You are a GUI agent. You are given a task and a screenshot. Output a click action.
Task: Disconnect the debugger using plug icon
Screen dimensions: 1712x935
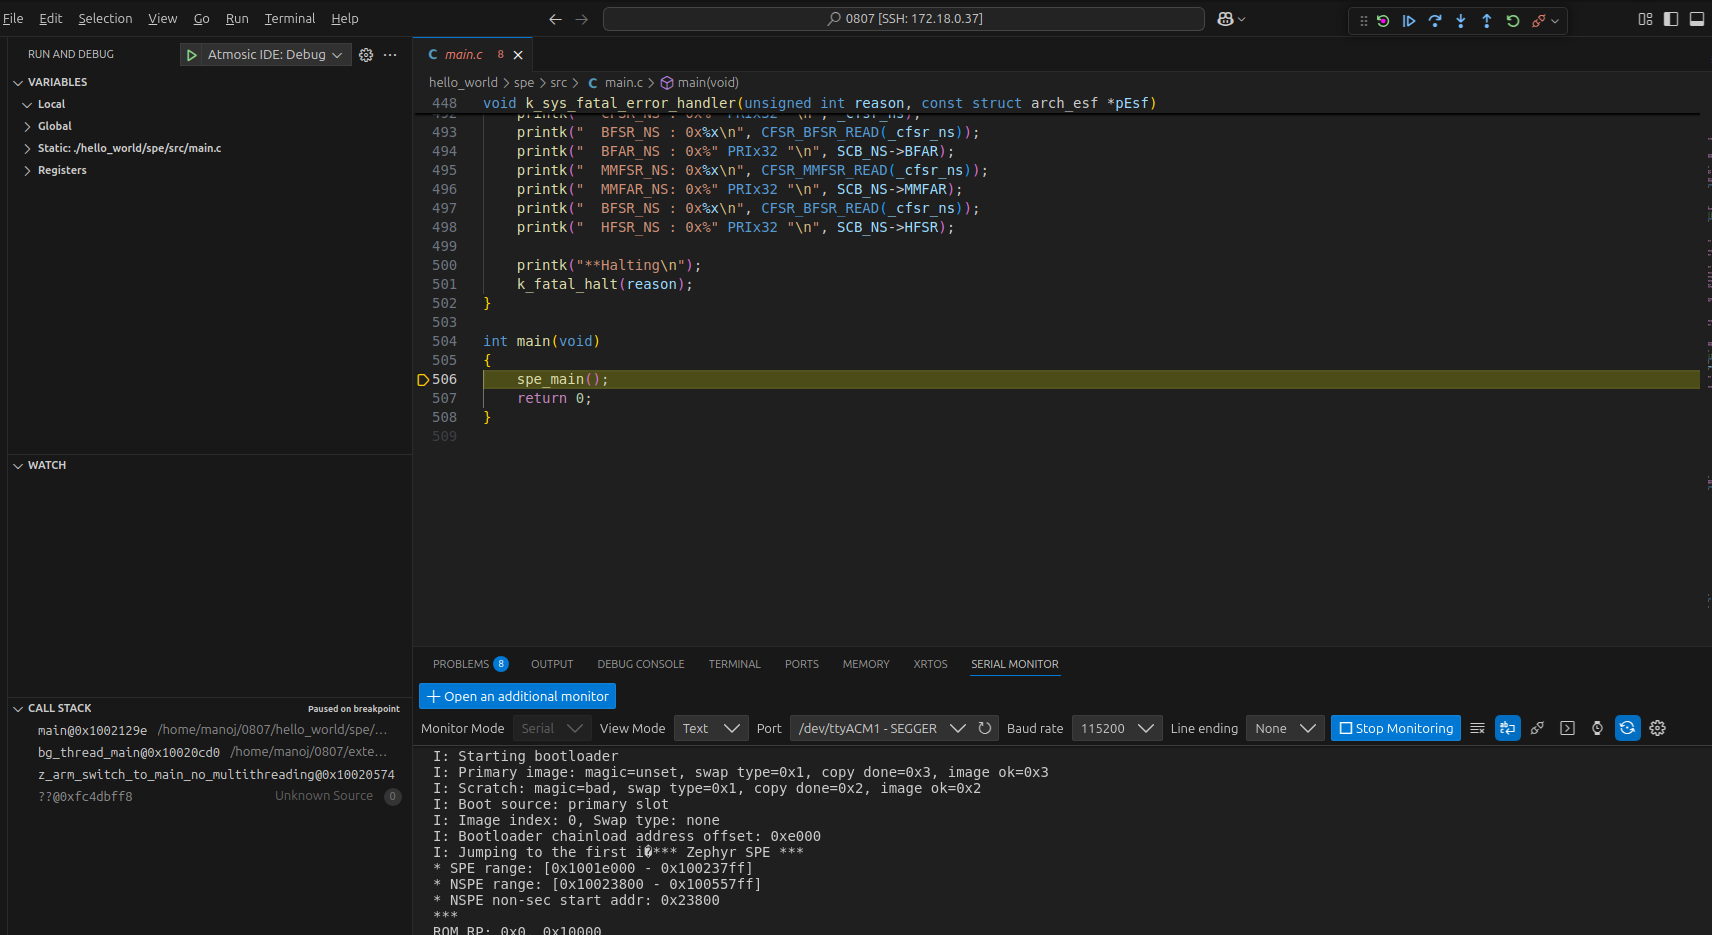(1539, 20)
